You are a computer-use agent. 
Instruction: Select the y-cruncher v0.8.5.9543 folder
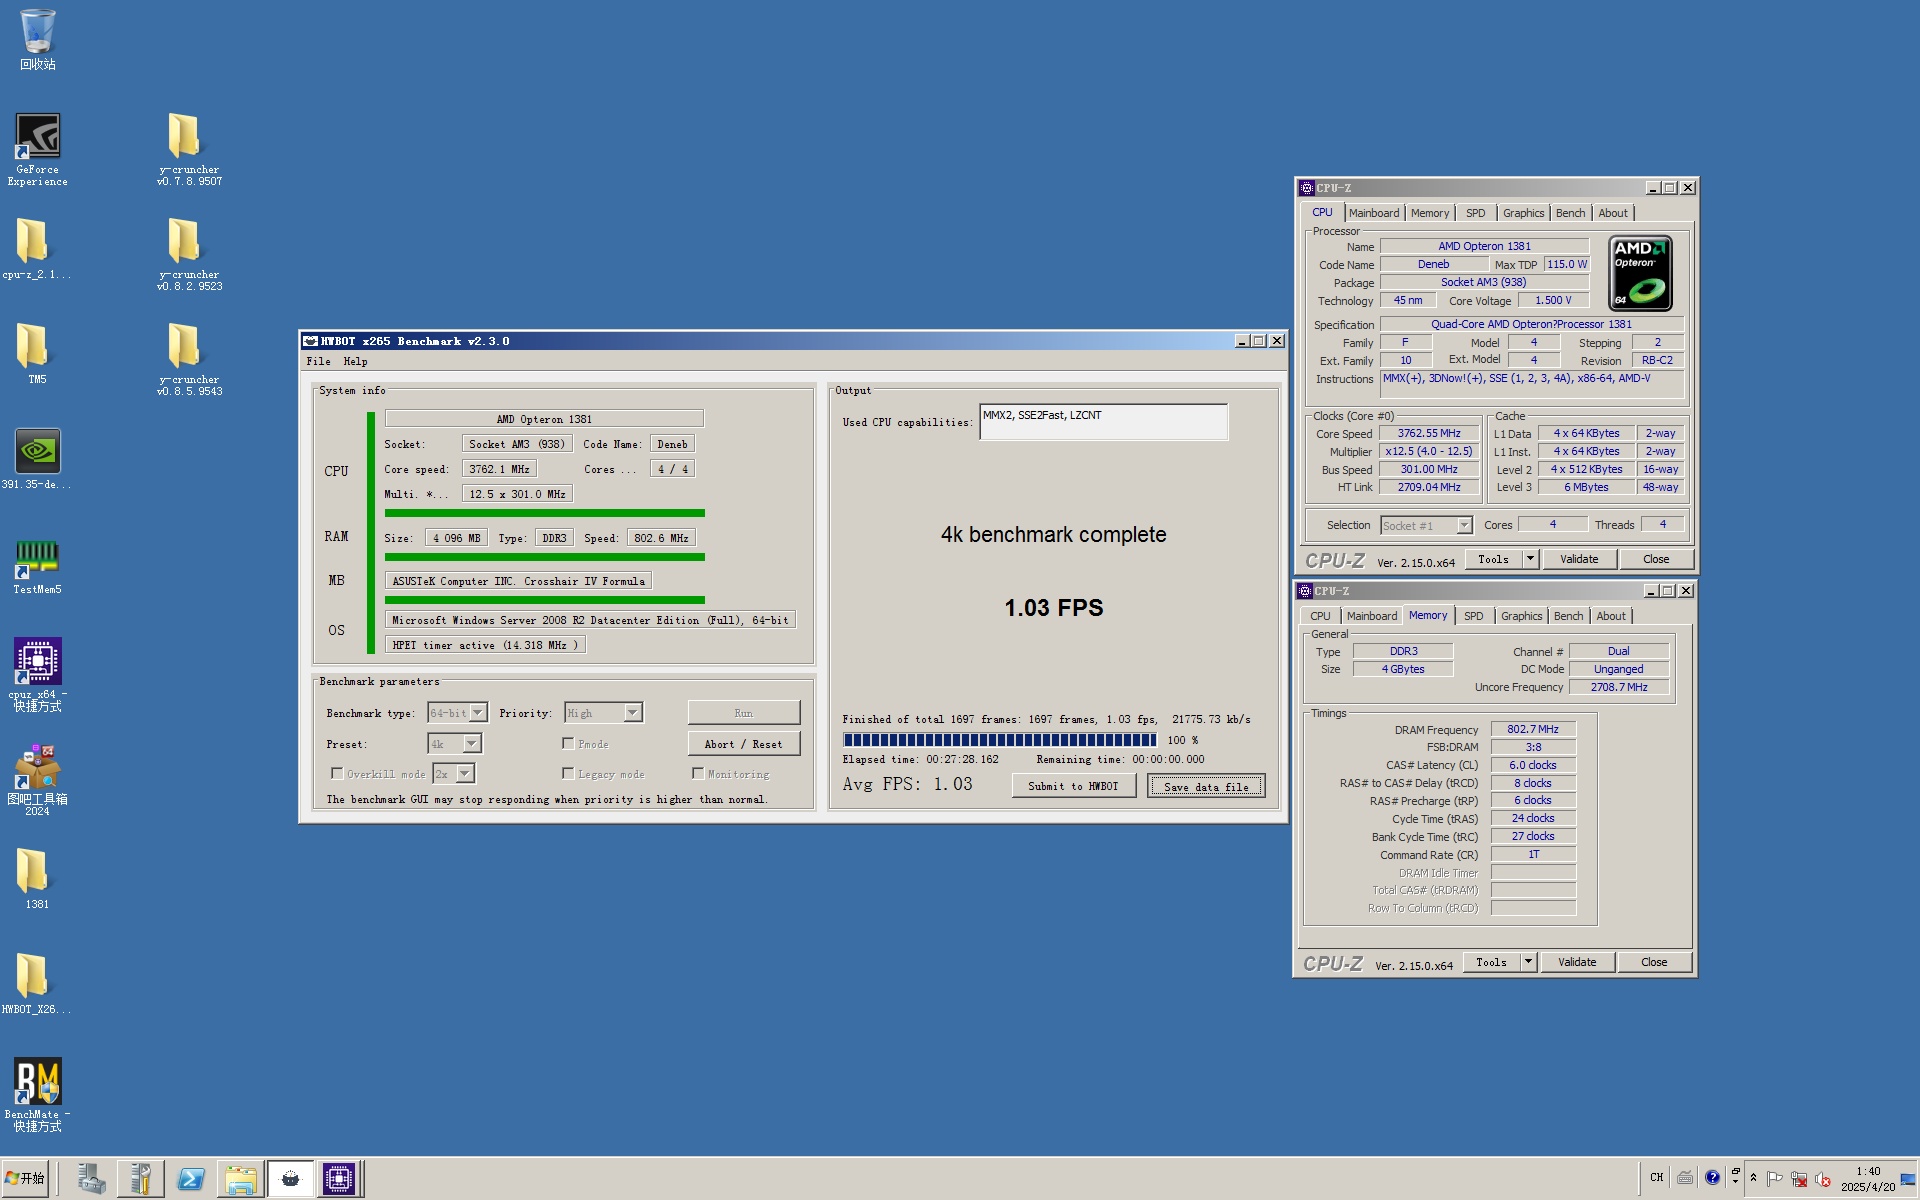[189, 359]
